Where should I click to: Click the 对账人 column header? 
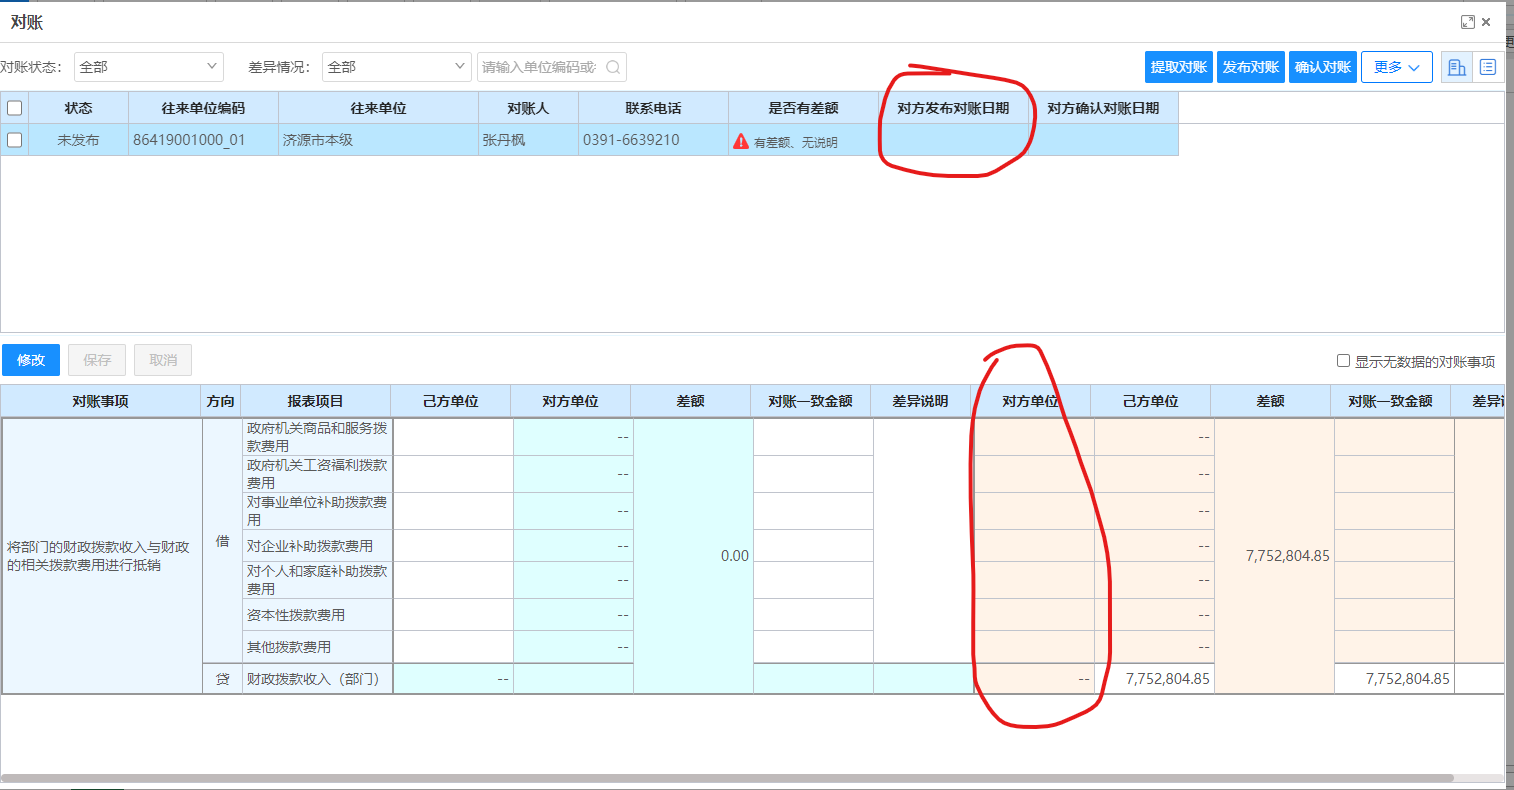(x=529, y=108)
